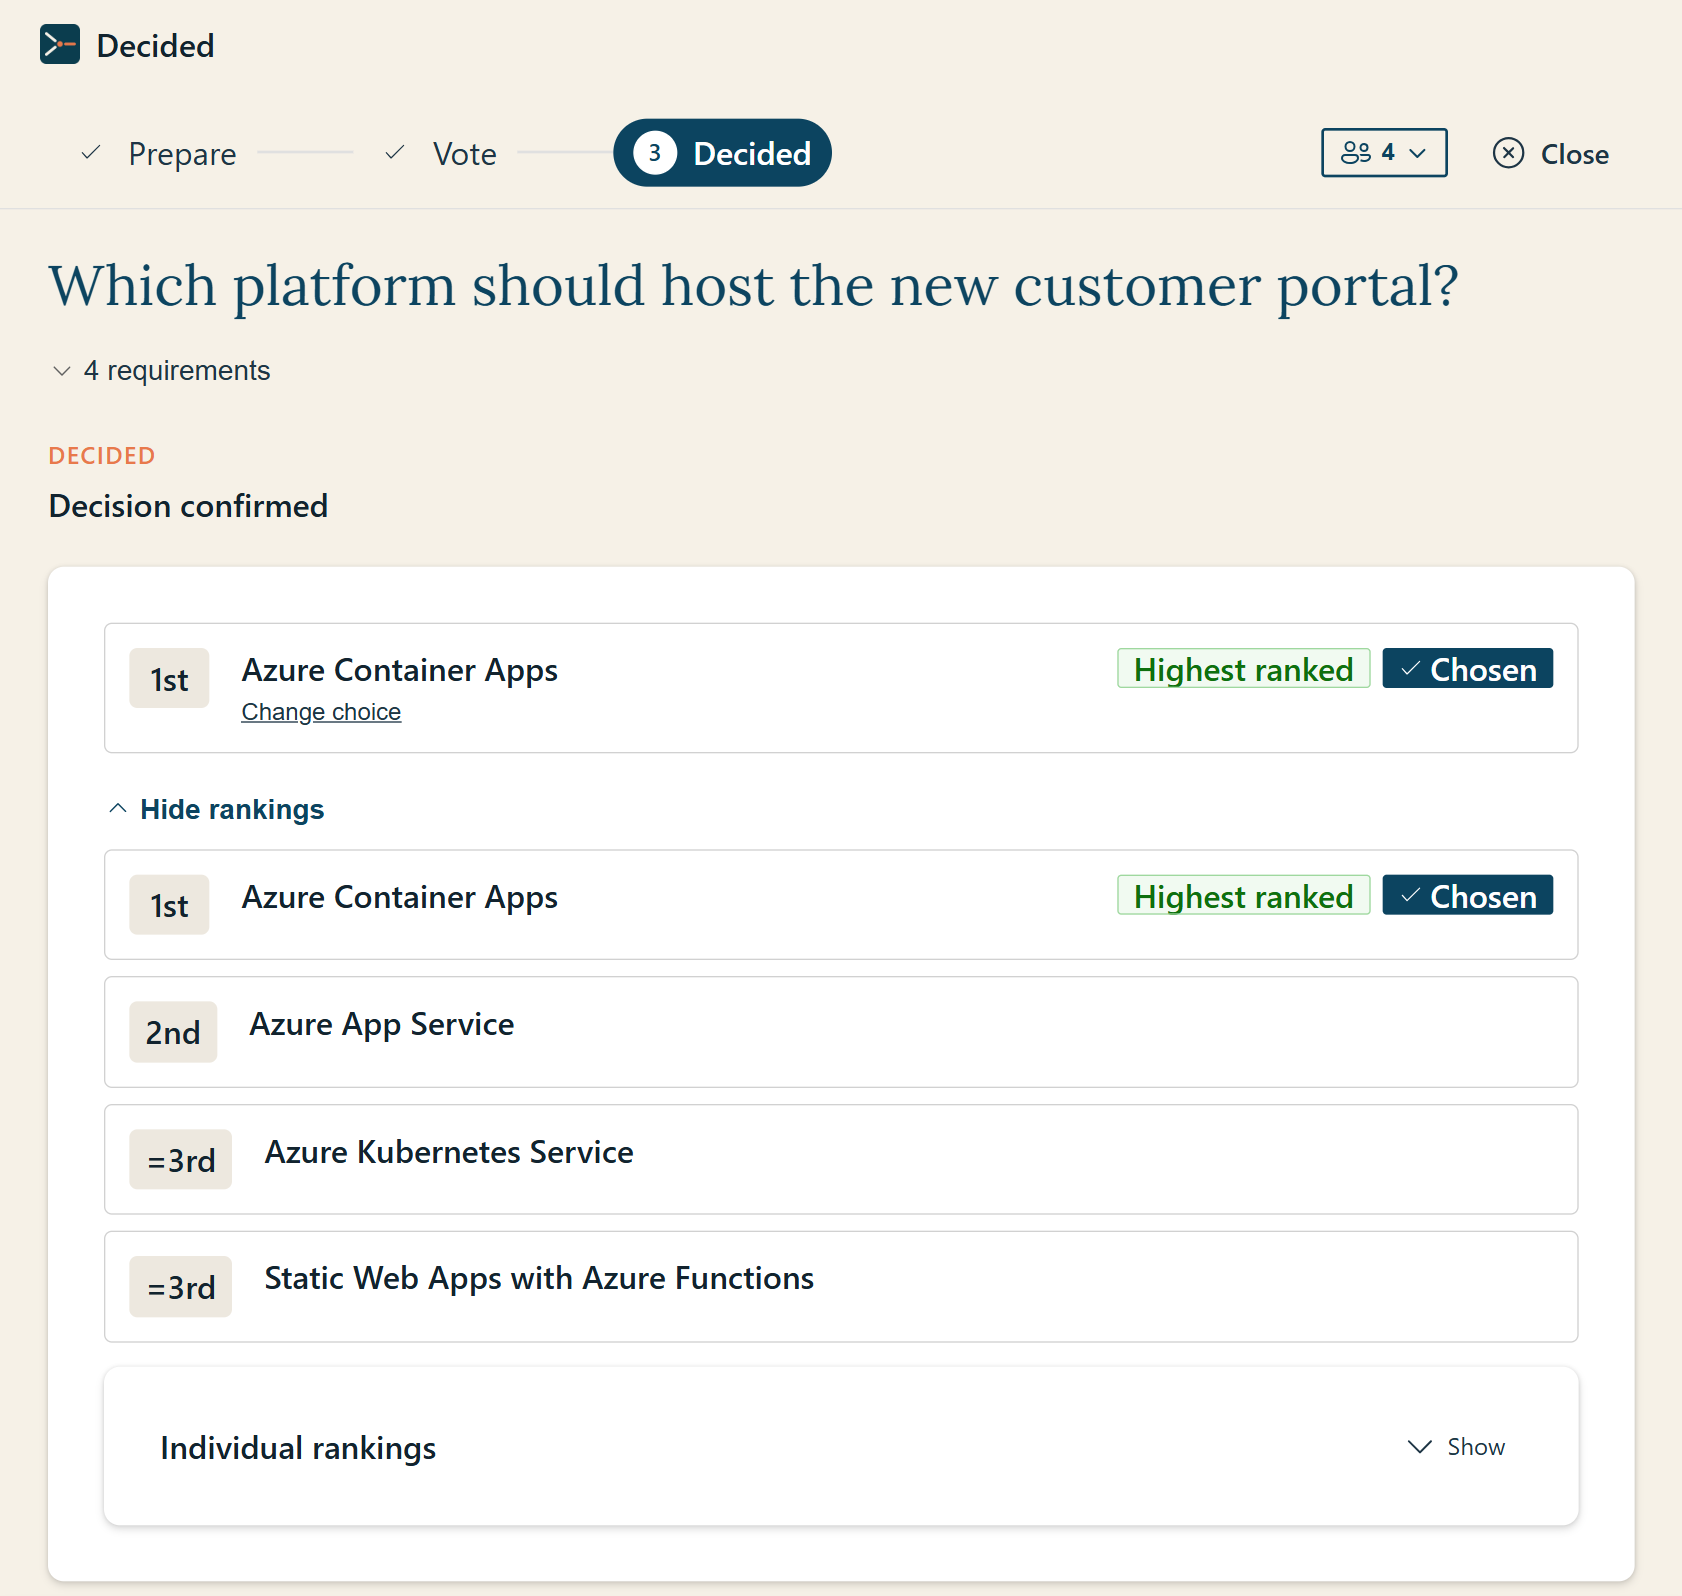The height and width of the screenshot is (1596, 1682).
Task: Show the Individual rankings panel
Action: click(1456, 1447)
